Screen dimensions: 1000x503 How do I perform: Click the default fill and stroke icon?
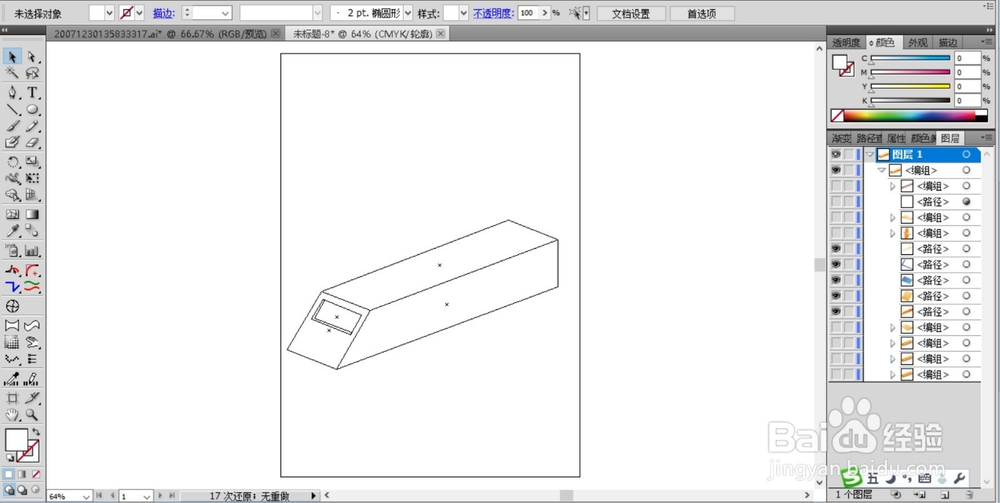coord(9,458)
